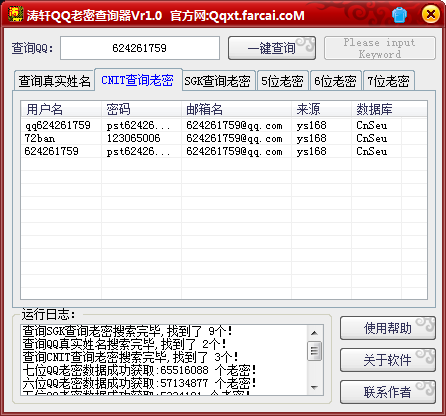Click log line with 57134877 个老密
446x416 pixels.
(140, 383)
